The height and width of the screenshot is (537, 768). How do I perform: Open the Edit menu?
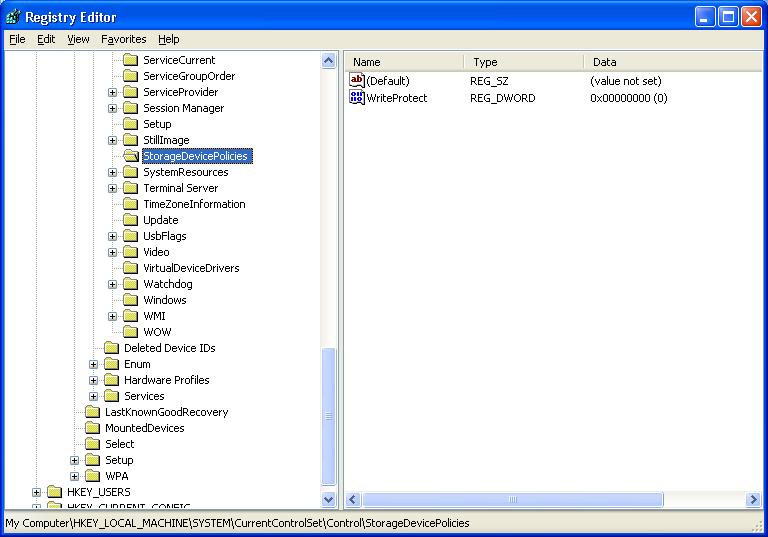pyautogui.click(x=46, y=39)
